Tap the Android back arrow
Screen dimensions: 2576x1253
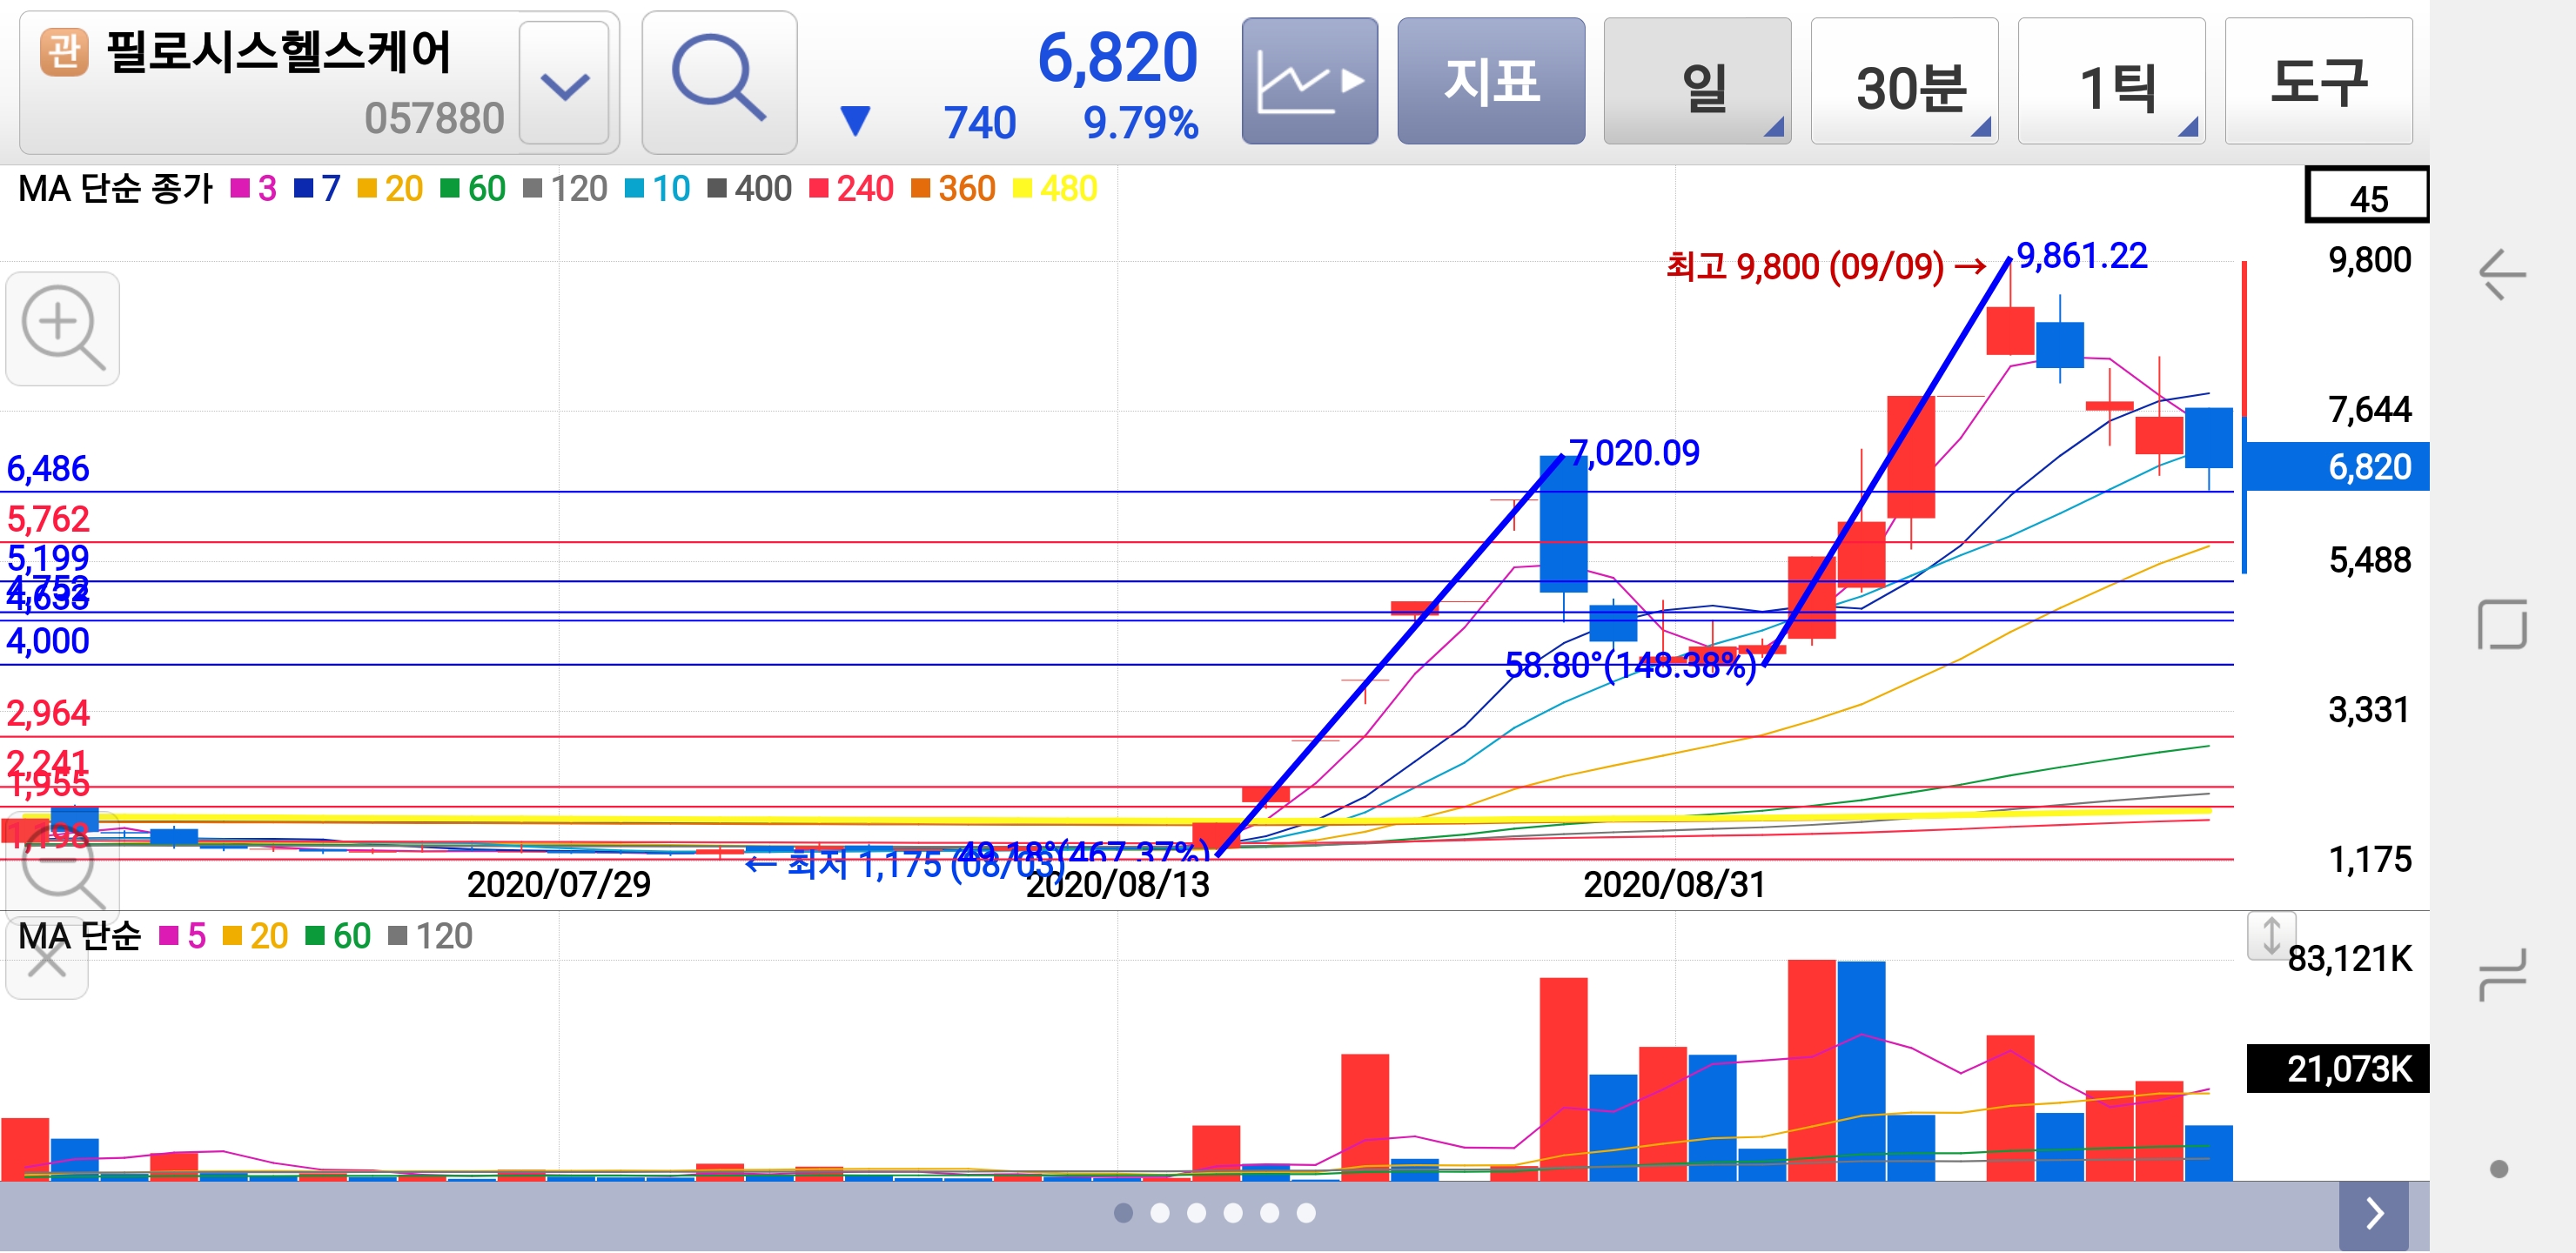tap(2501, 274)
